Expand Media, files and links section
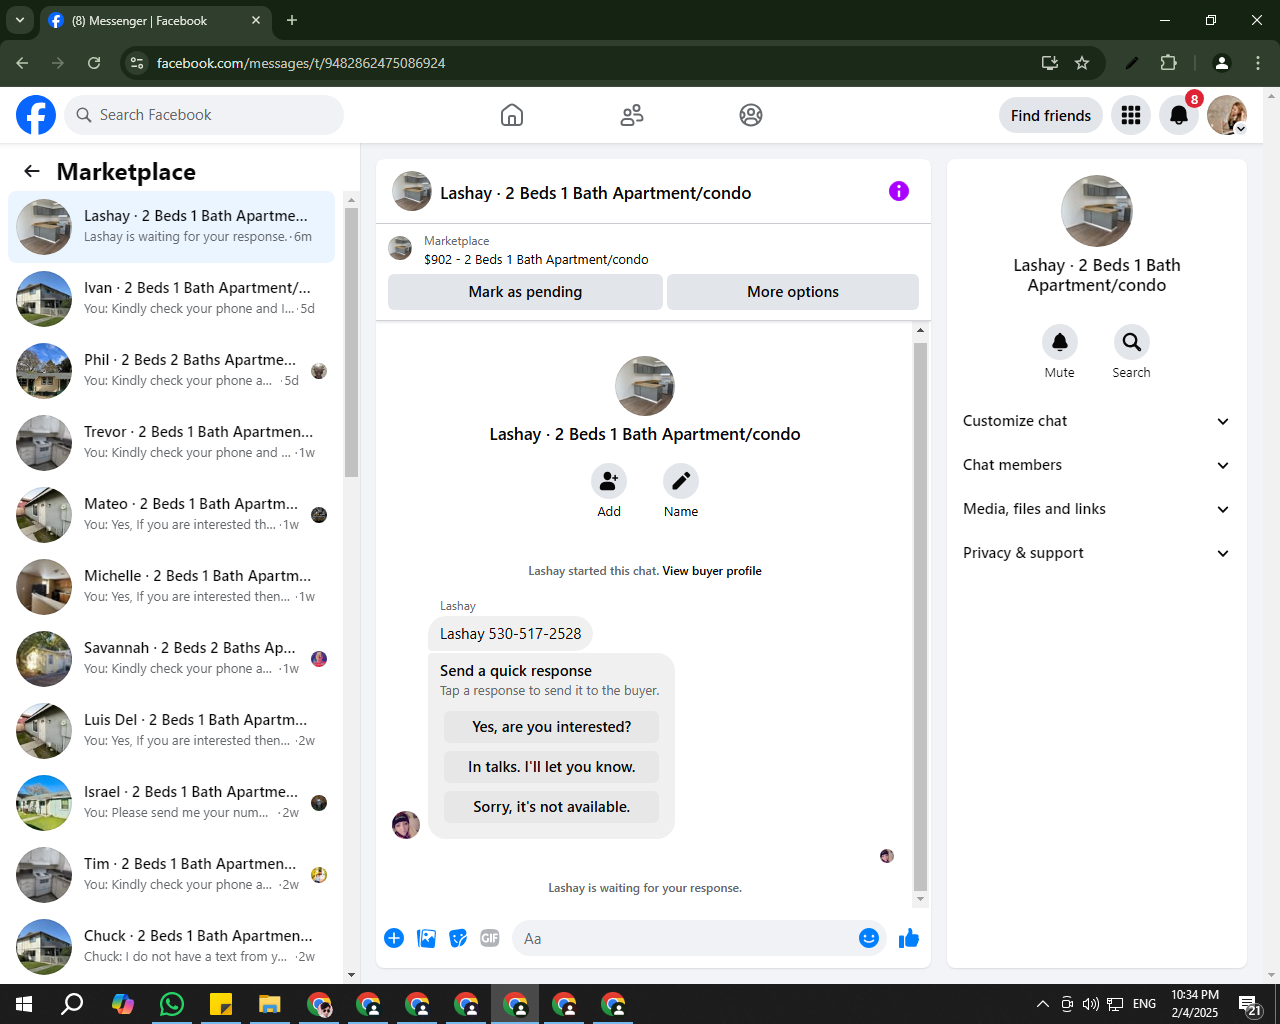Viewport: 1280px width, 1024px height. (x=1097, y=509)
